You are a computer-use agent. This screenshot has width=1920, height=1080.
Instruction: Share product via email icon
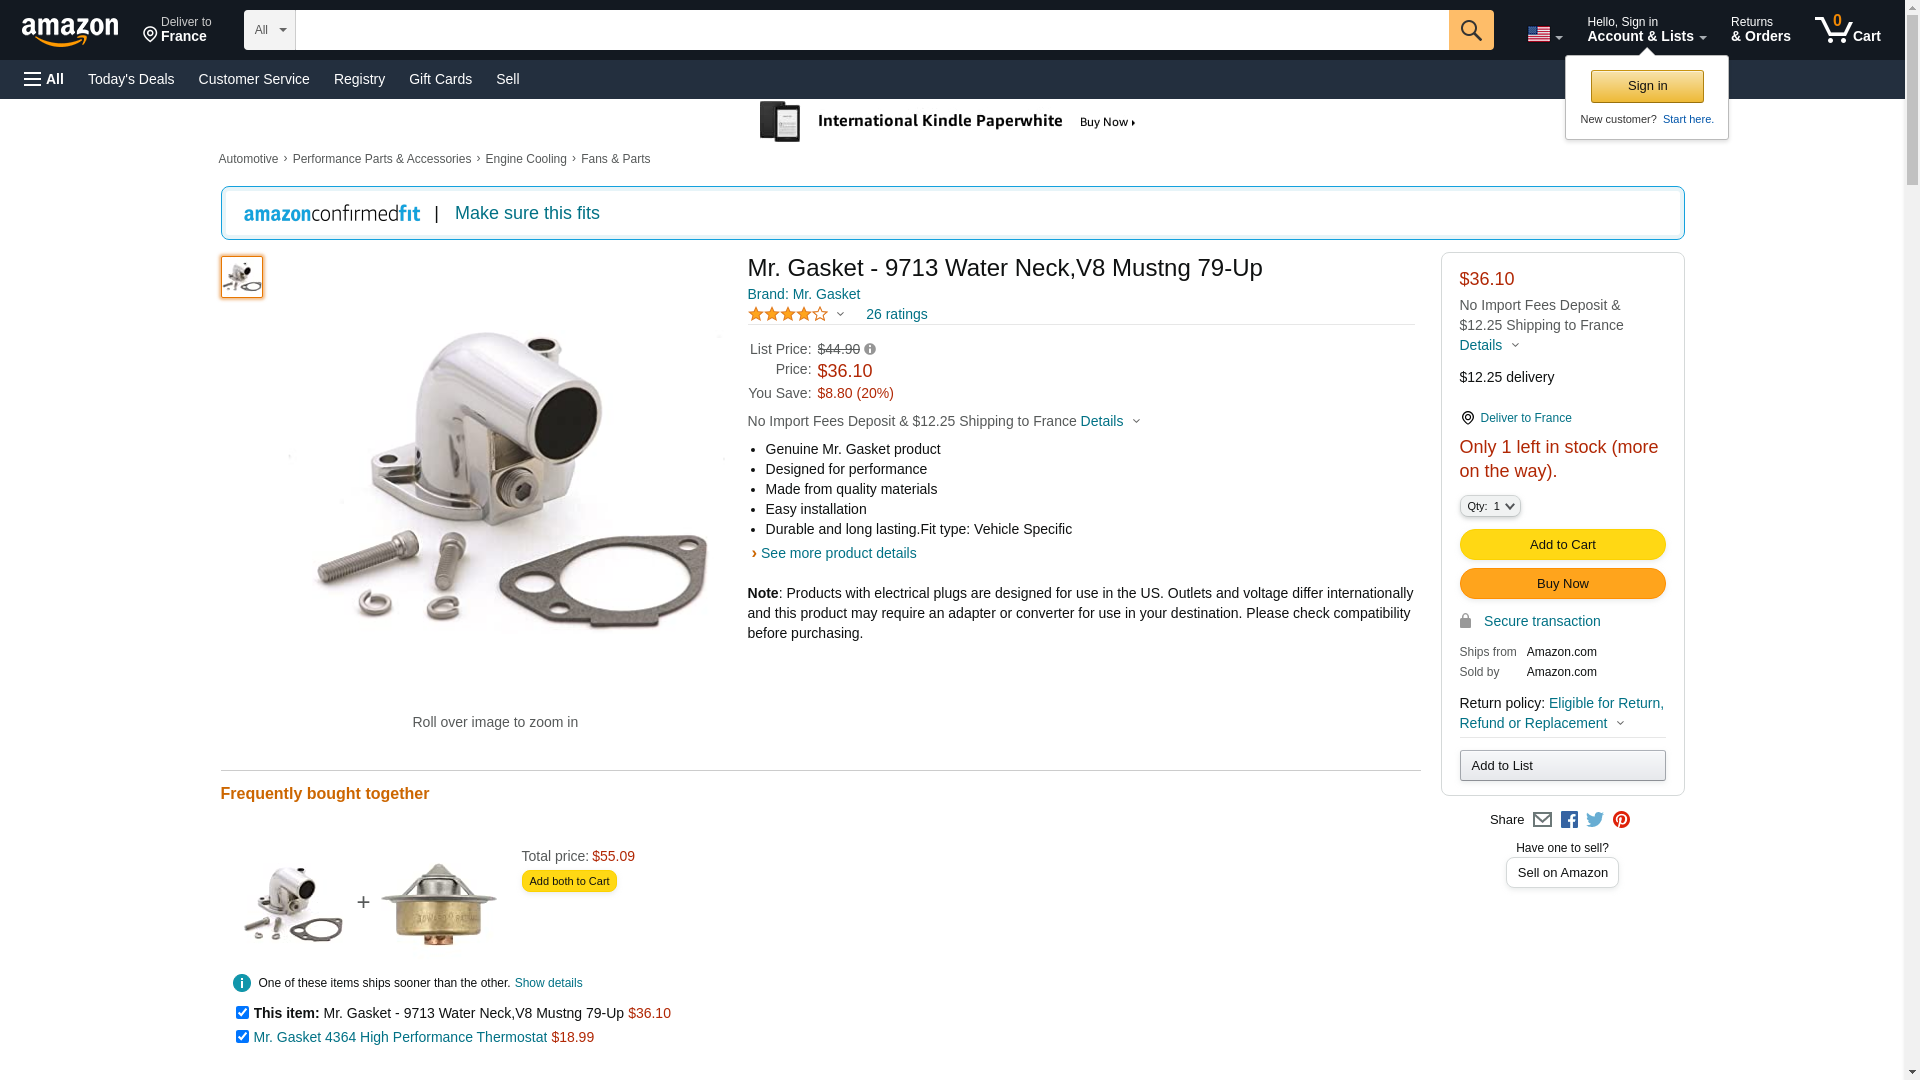1542,820
